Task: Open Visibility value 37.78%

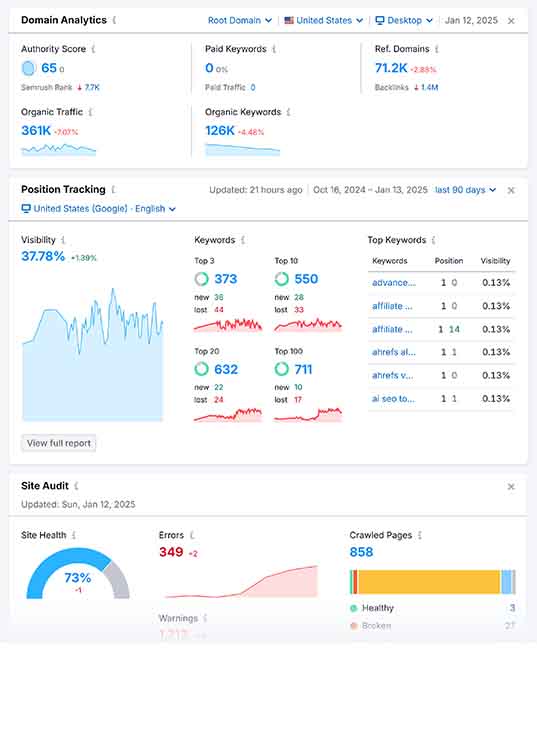Action: tap(43, 256)
